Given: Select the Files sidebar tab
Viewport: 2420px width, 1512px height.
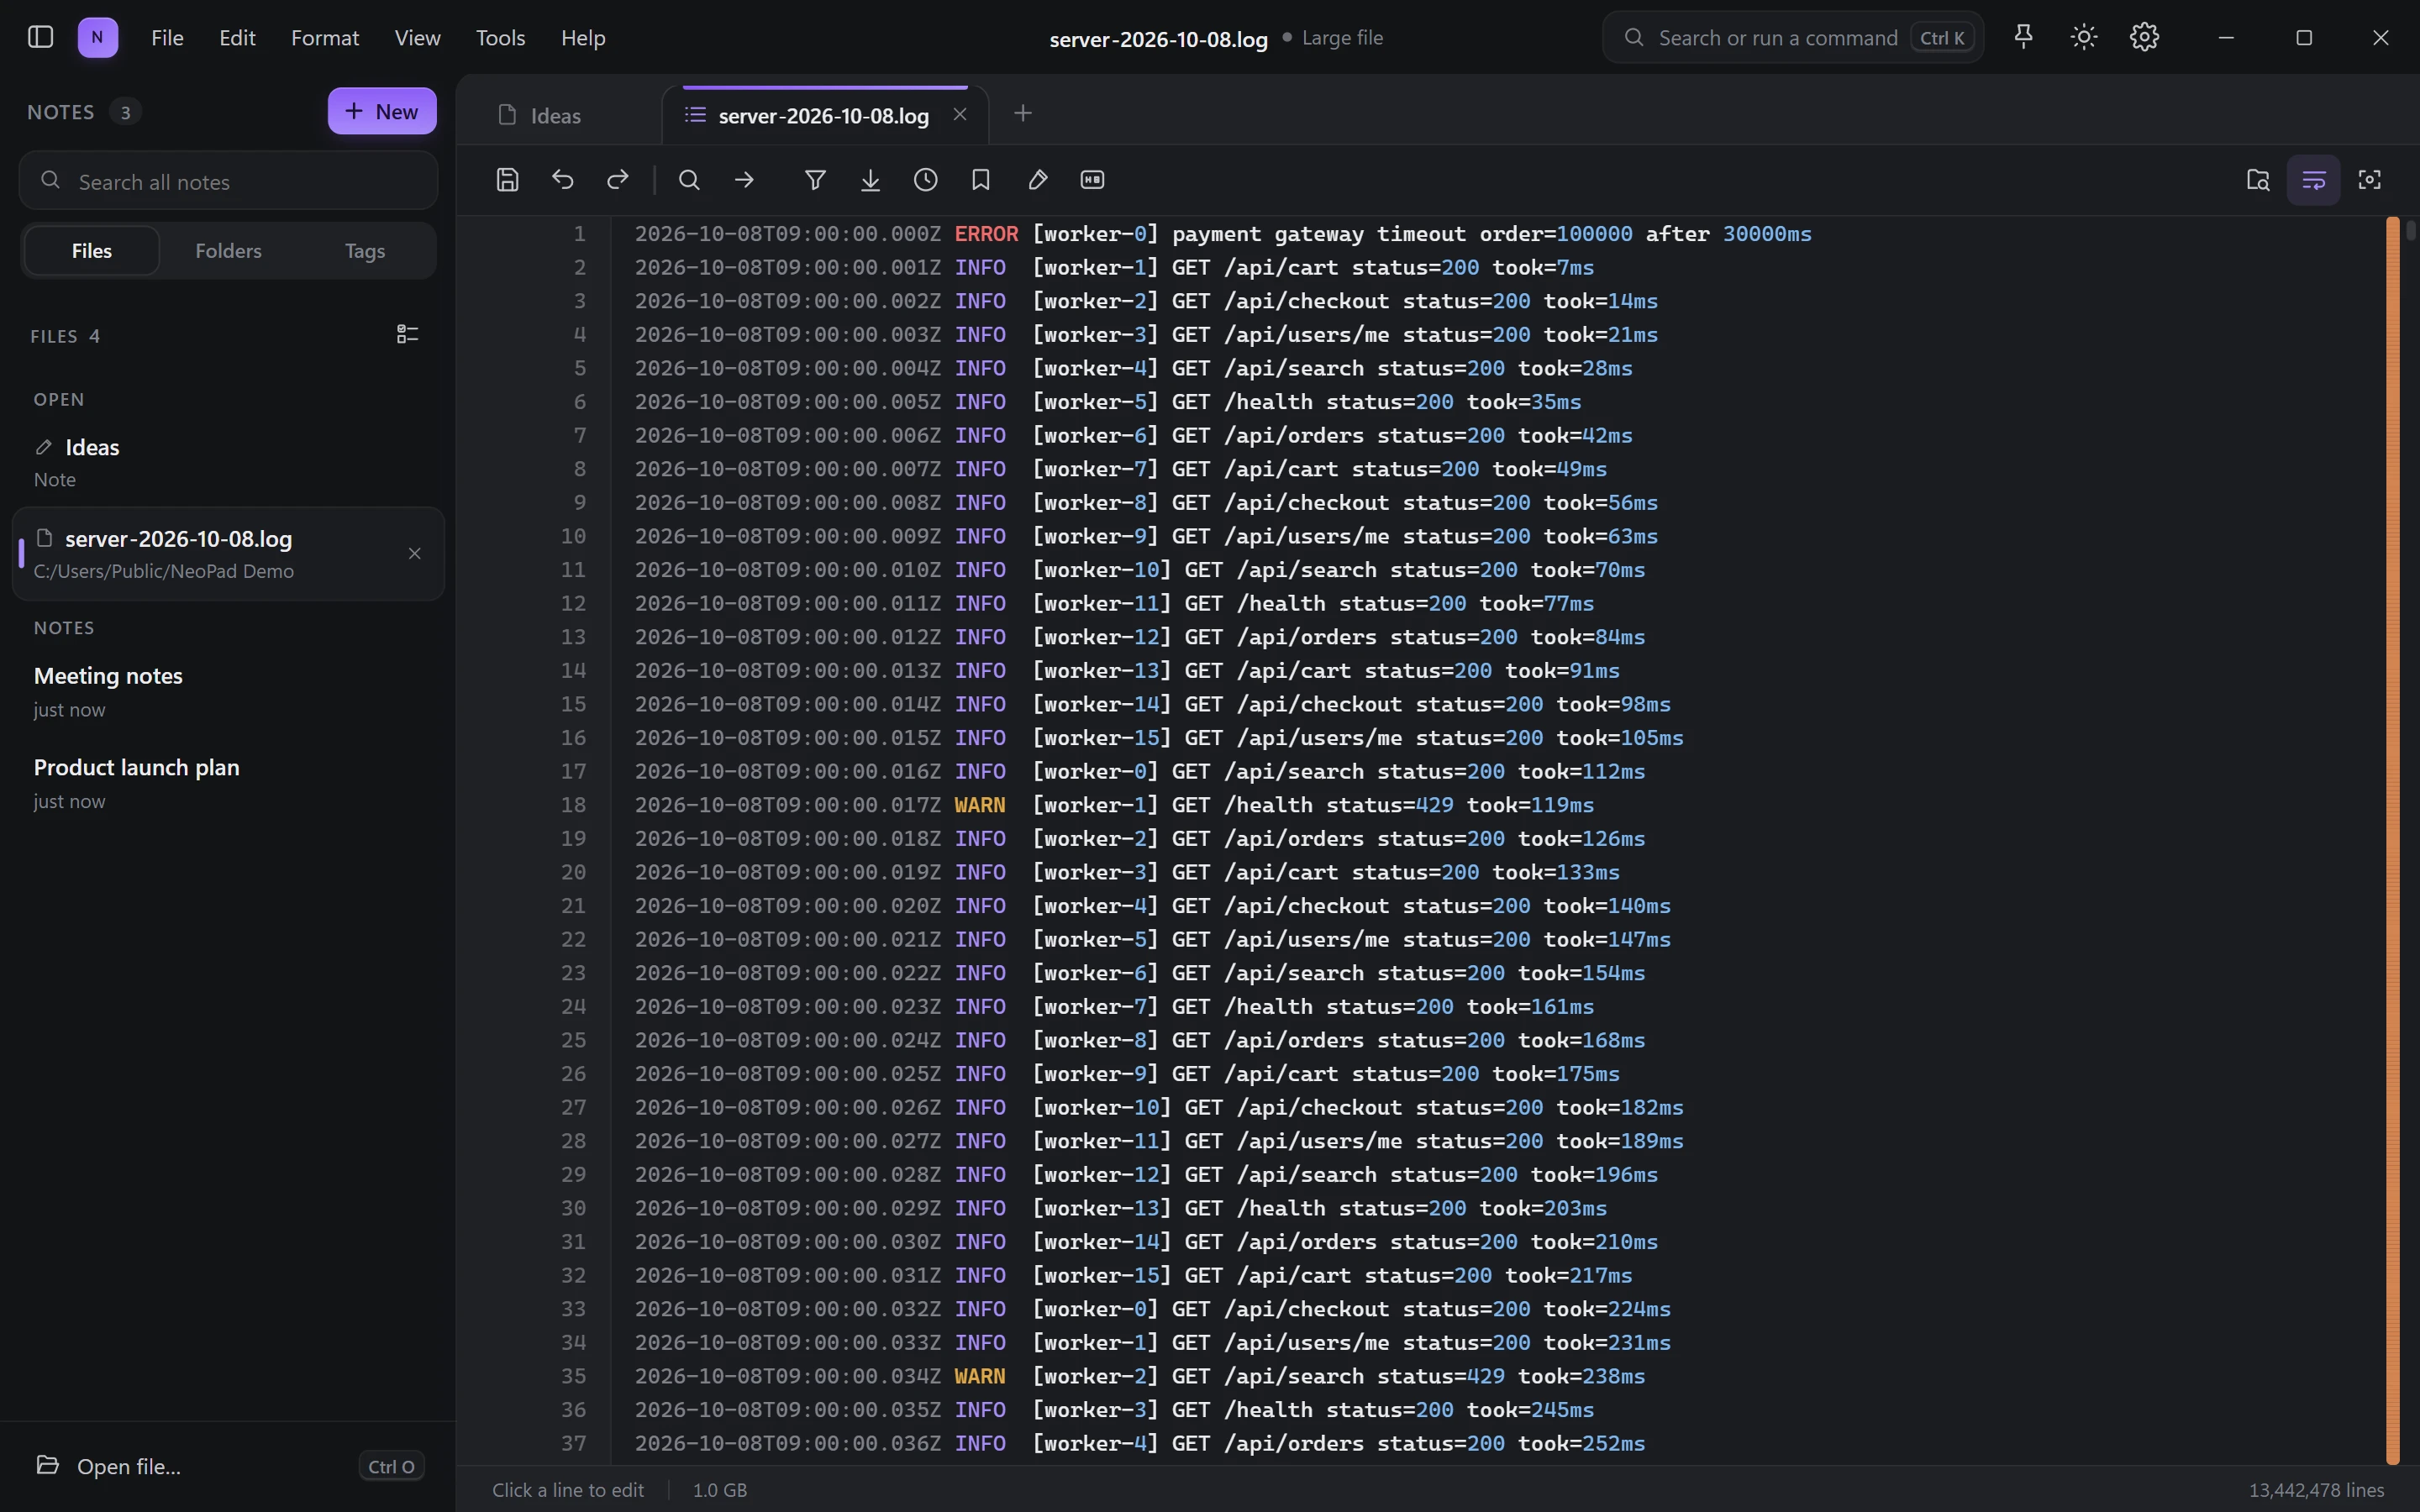Looking at the screenshot, I should coord(92,250).
